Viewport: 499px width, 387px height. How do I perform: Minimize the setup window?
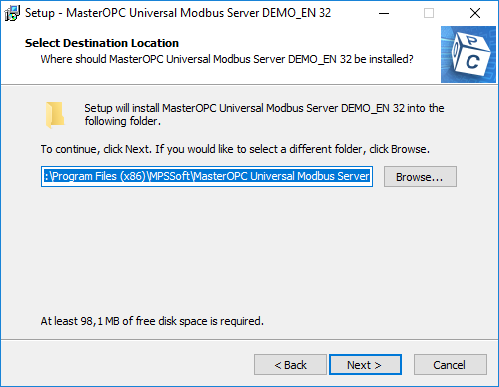click(x=384, y=13)
